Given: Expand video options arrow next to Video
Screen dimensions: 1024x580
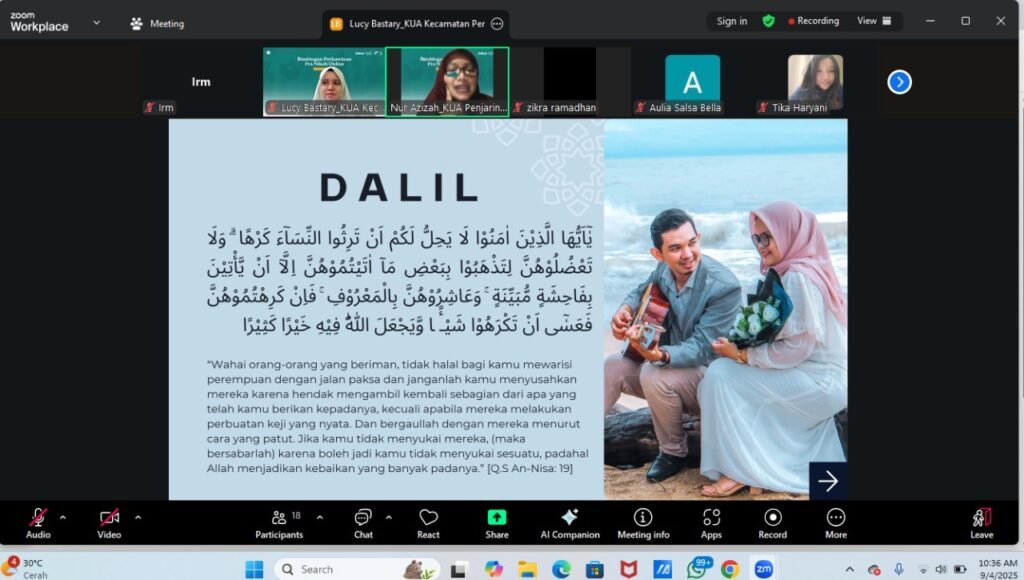Looking at the screenshot, I should tap(137, 517).
